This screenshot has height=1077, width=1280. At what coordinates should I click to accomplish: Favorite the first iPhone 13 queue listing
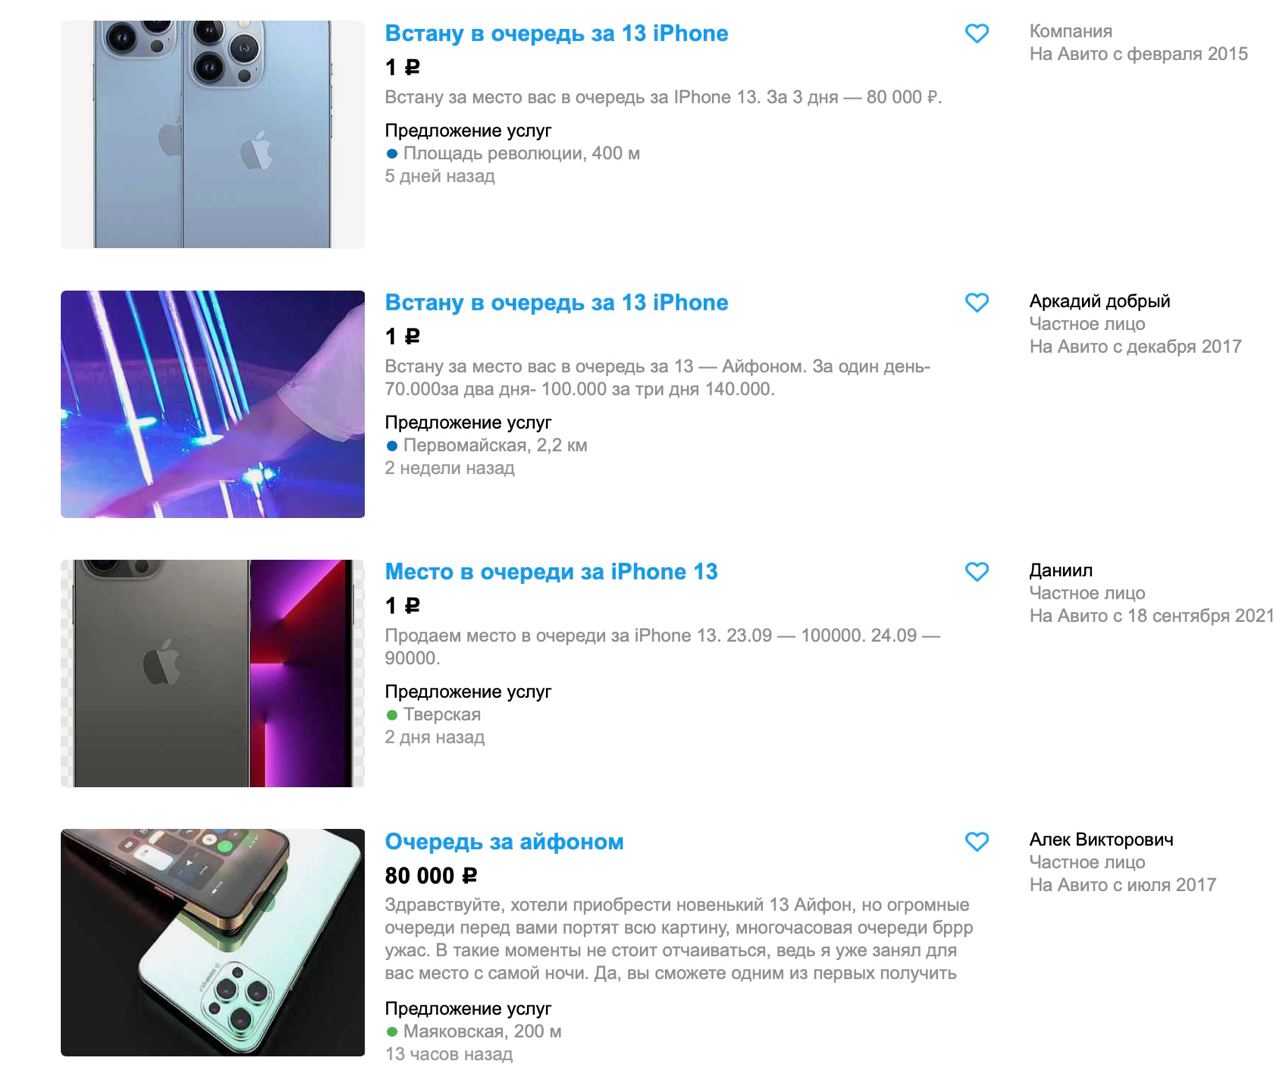click(x=977, y=34)
